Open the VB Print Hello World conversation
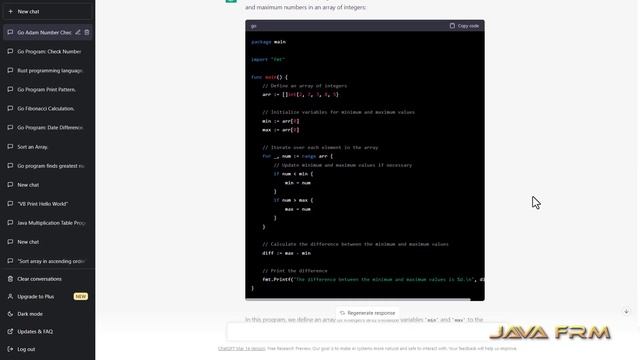The height and width of the screenshot is (360, 640). pos(47,204)
